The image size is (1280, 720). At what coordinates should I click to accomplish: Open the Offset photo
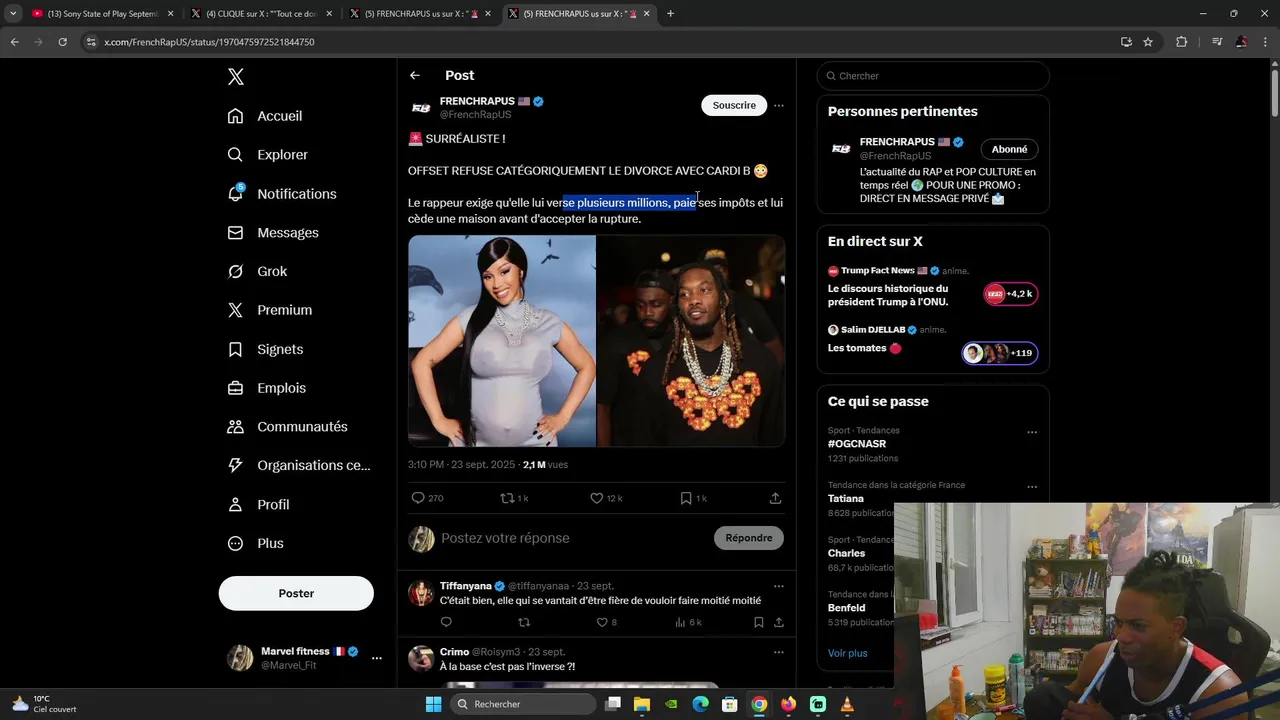pyautogui.click(x=691, y=341)
